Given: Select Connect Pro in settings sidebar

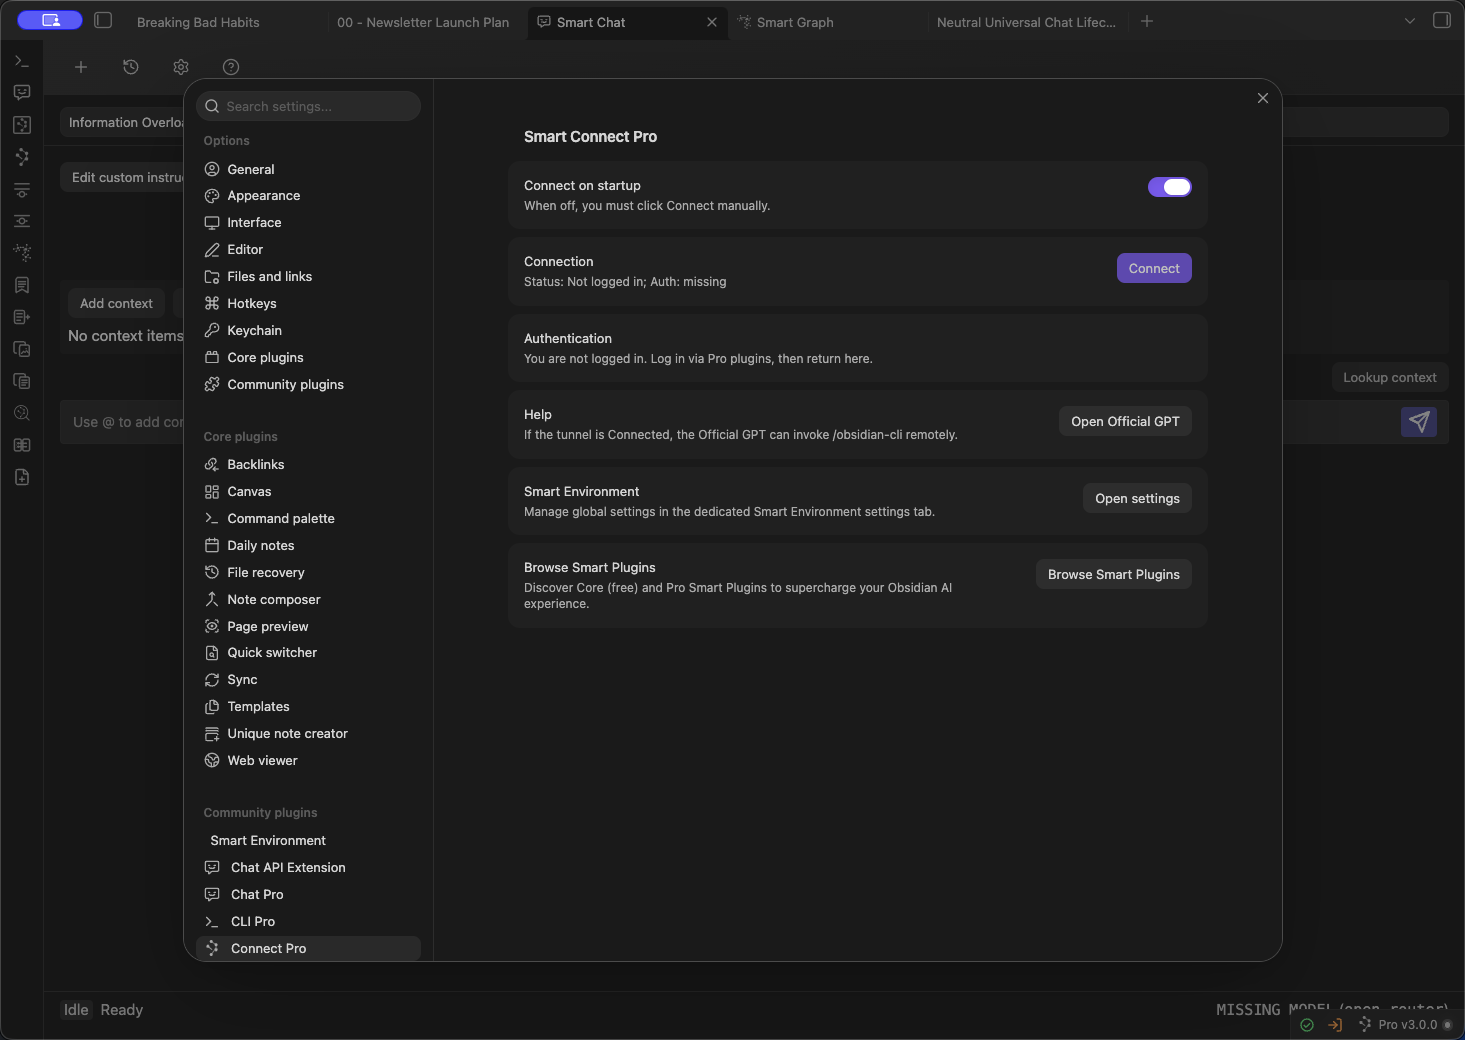Looking at the screenshot, I should pyautogui.click(x=308, y=949).
